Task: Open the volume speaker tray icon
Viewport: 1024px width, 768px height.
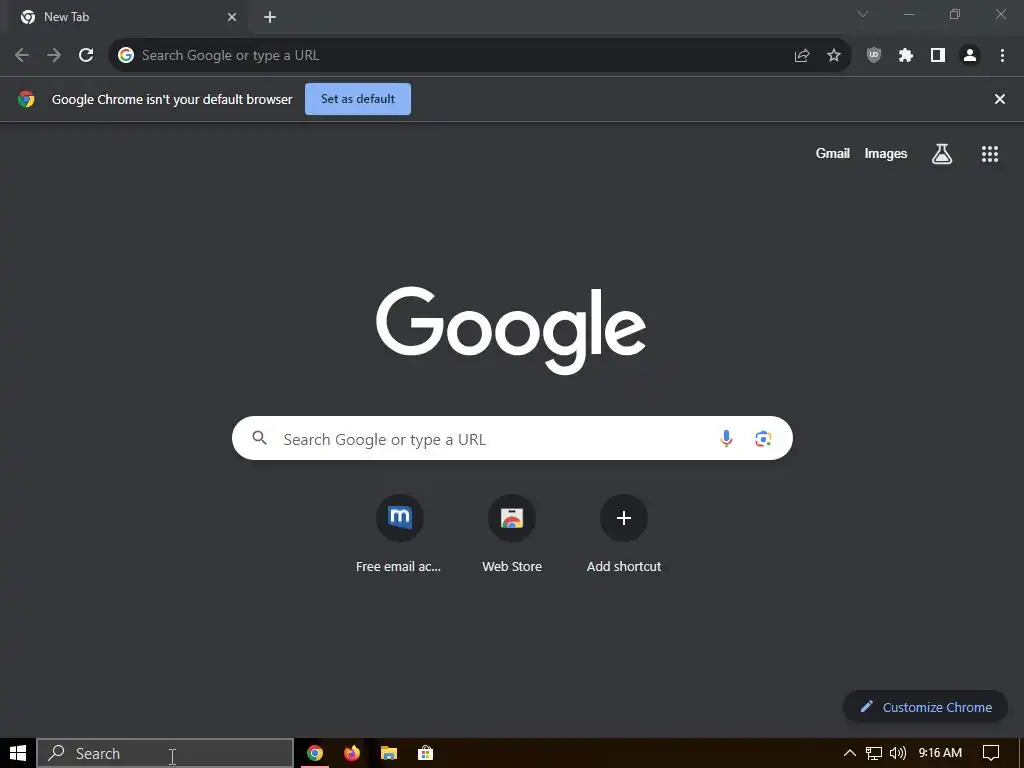Action: point(898,753)
